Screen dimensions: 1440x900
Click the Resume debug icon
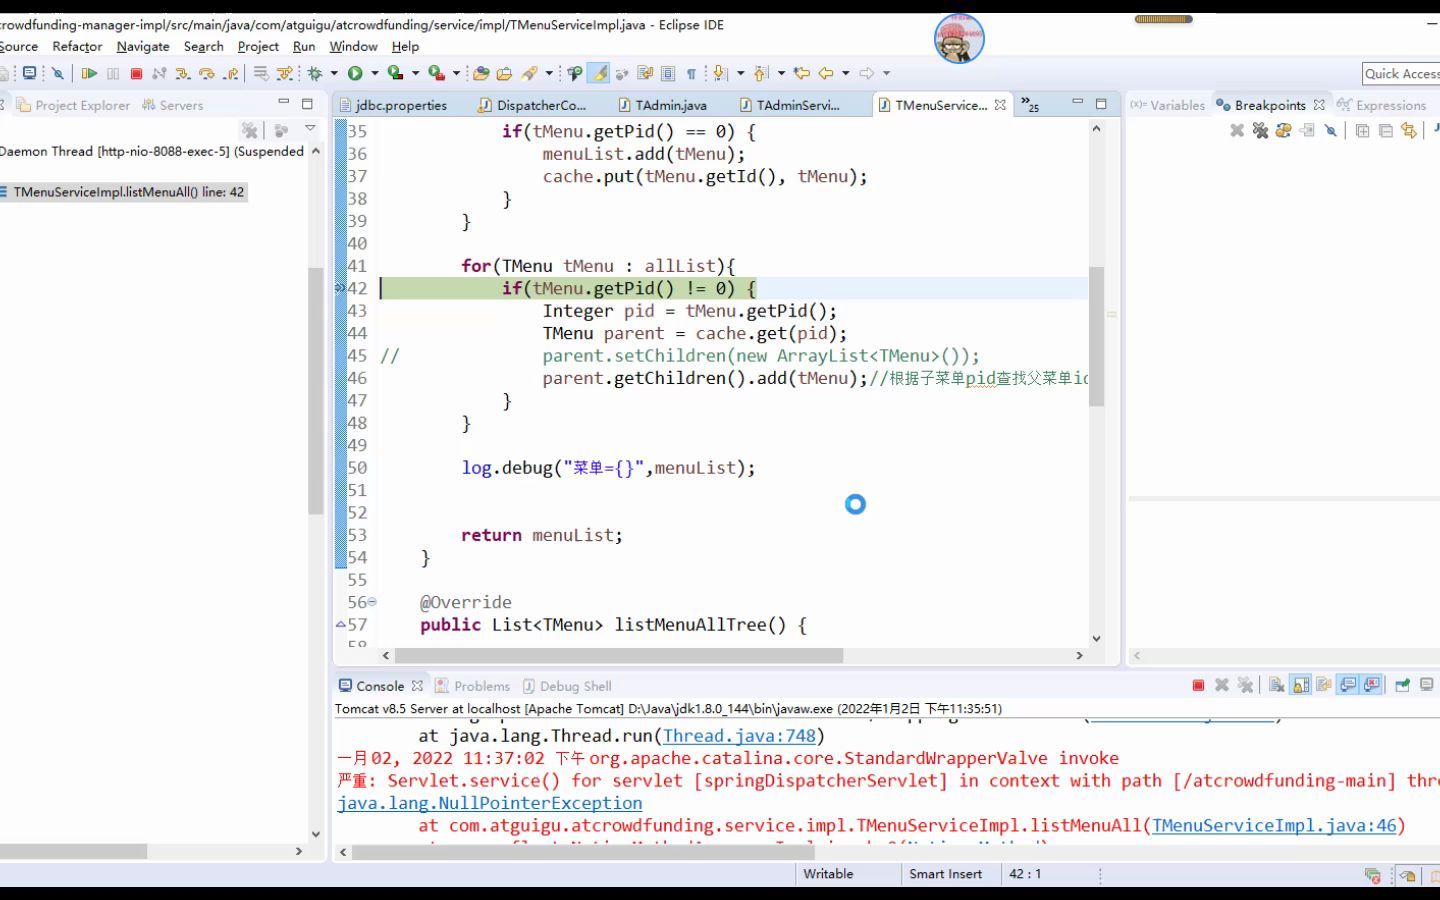click(90, 72)
